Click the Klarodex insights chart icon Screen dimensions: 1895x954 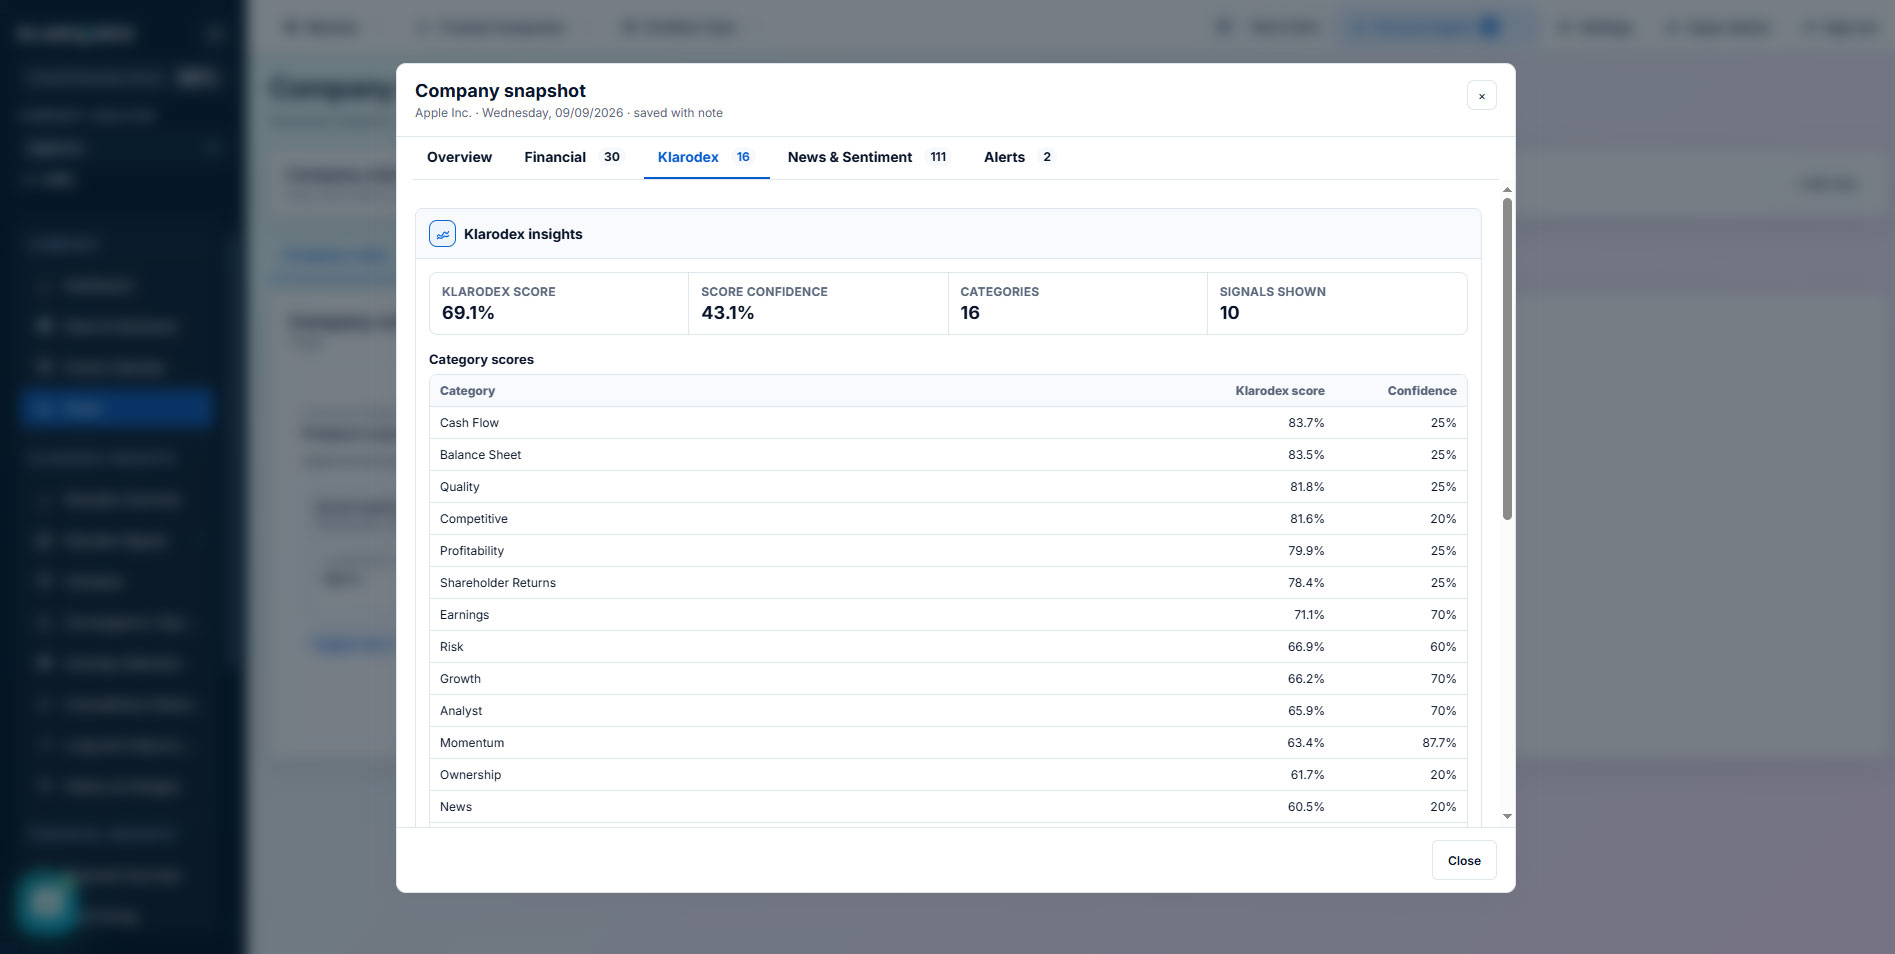(x=442, y=234)
